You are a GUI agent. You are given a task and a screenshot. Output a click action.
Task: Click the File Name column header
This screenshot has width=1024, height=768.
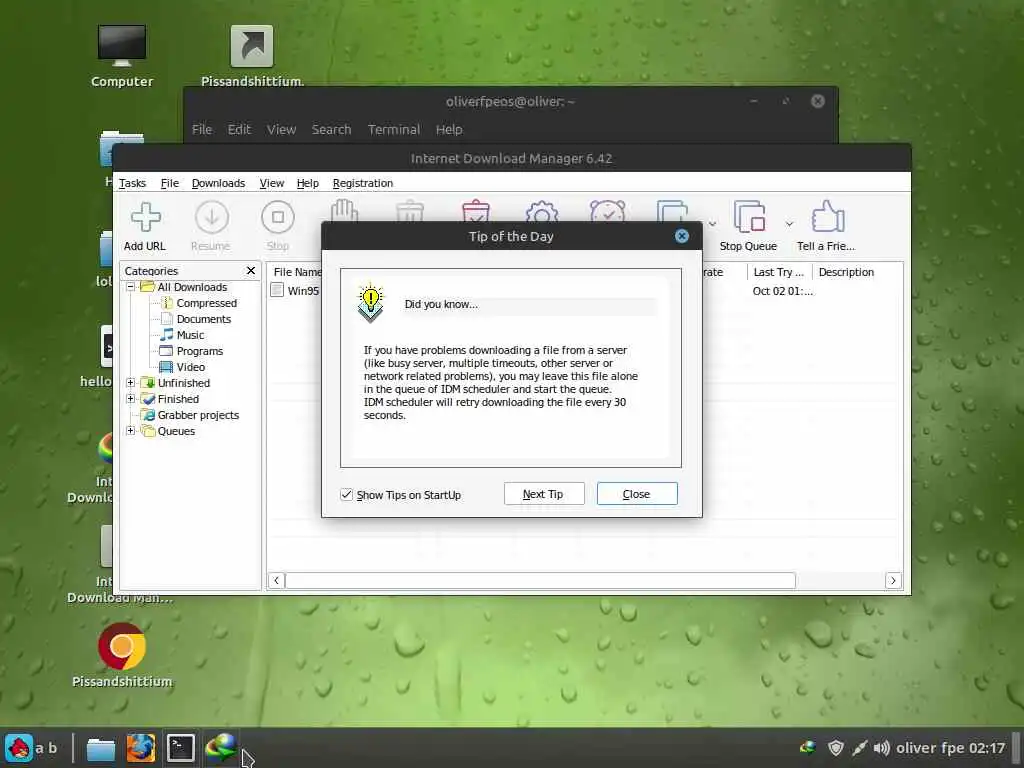(x=295, y=272)
